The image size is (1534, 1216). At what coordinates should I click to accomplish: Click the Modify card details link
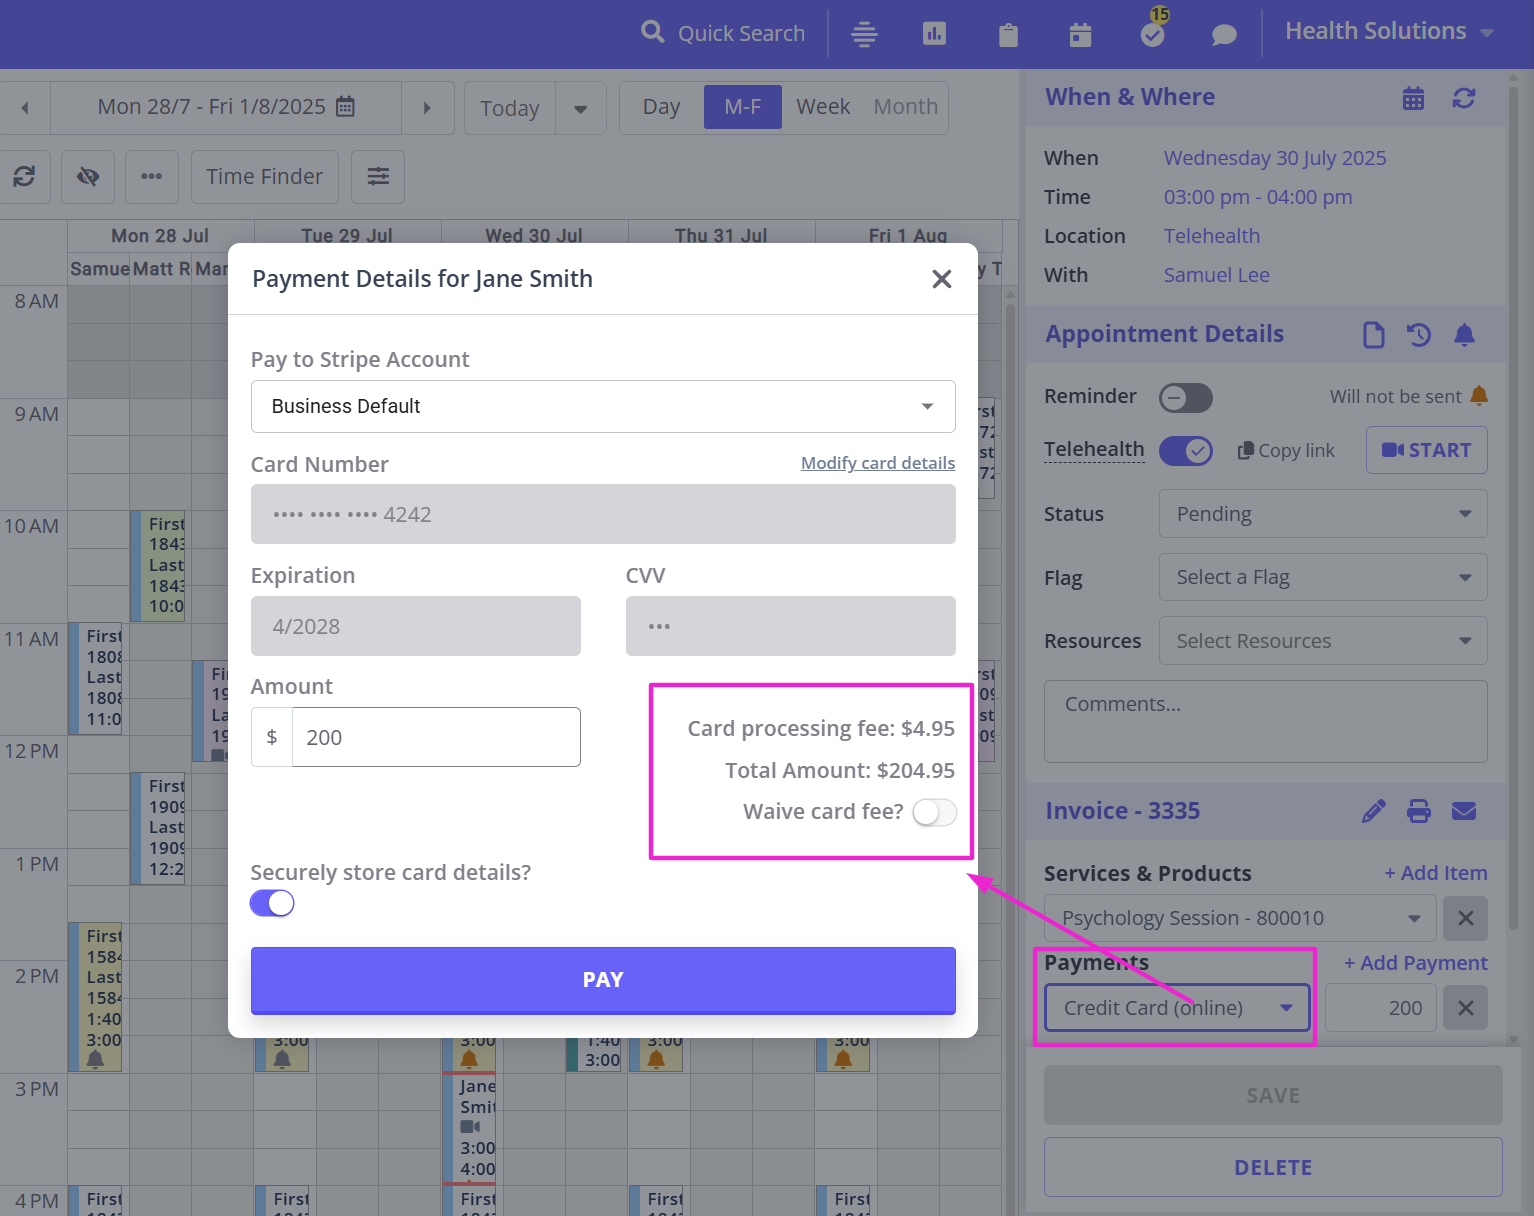pyautogui.click(x=877, y=462)
